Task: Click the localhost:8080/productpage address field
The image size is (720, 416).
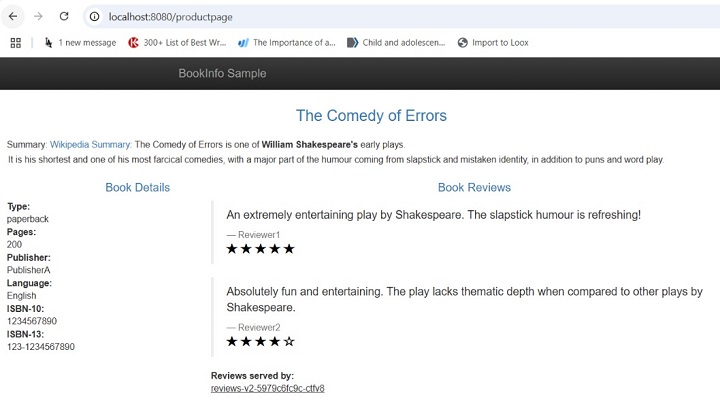Action: tap(300, 17)
